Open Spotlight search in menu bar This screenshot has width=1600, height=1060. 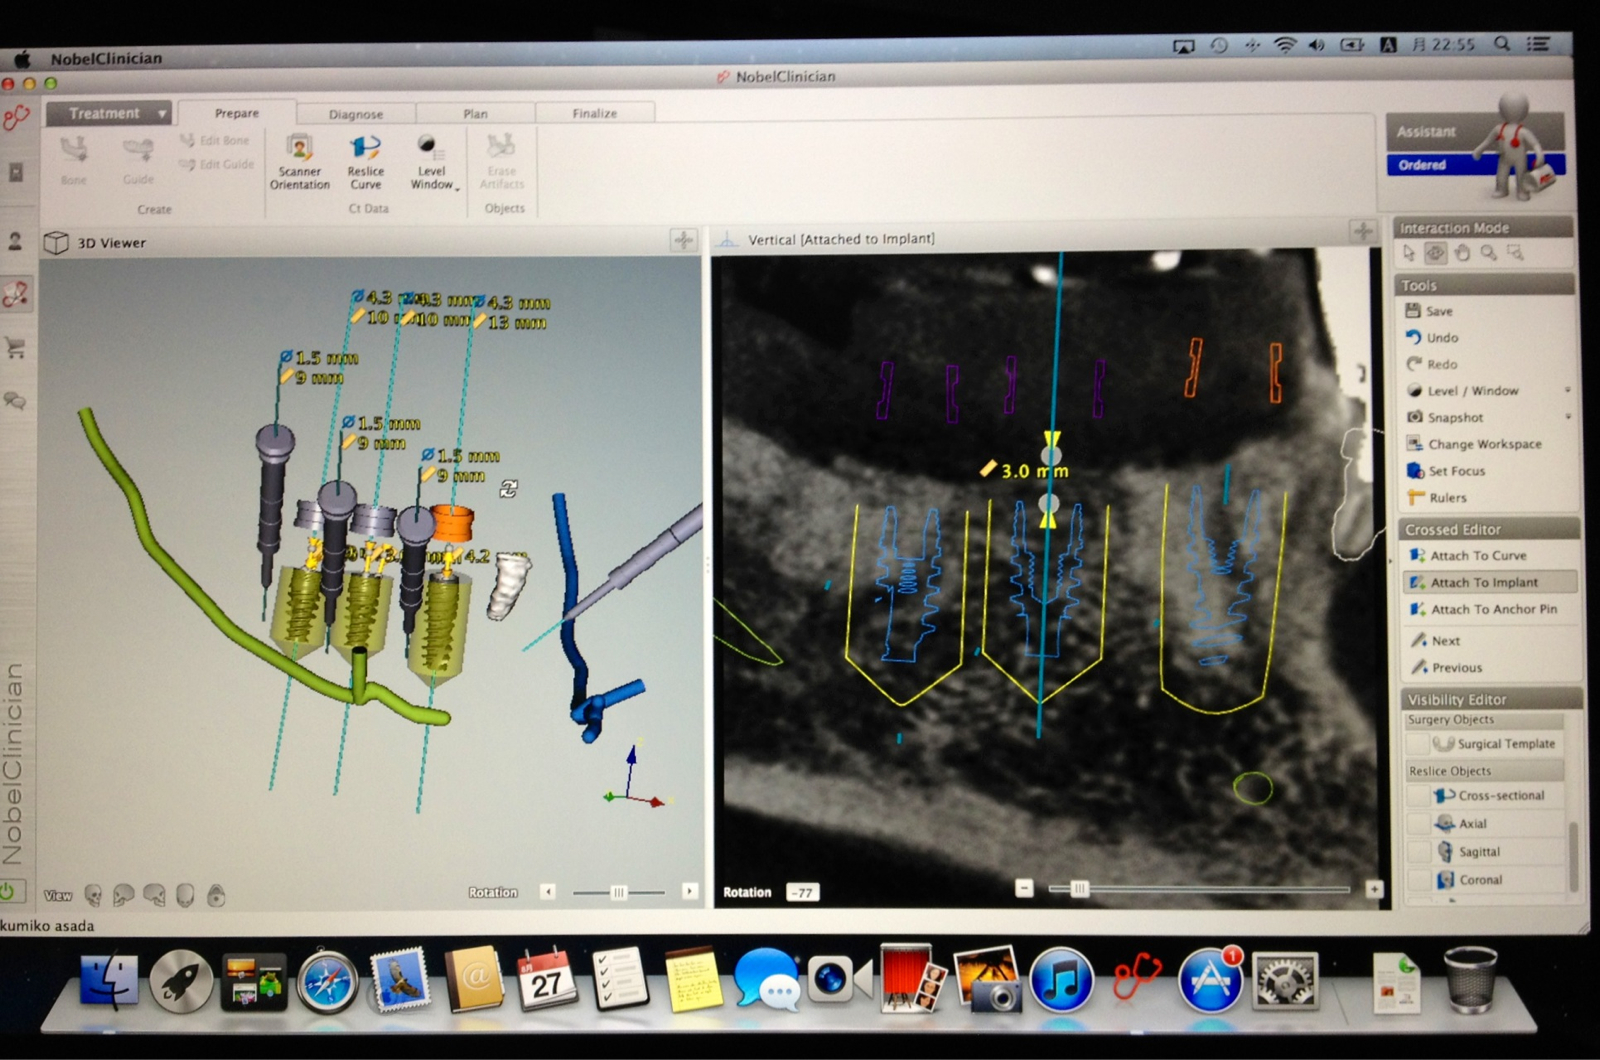tap(1502, 44)
